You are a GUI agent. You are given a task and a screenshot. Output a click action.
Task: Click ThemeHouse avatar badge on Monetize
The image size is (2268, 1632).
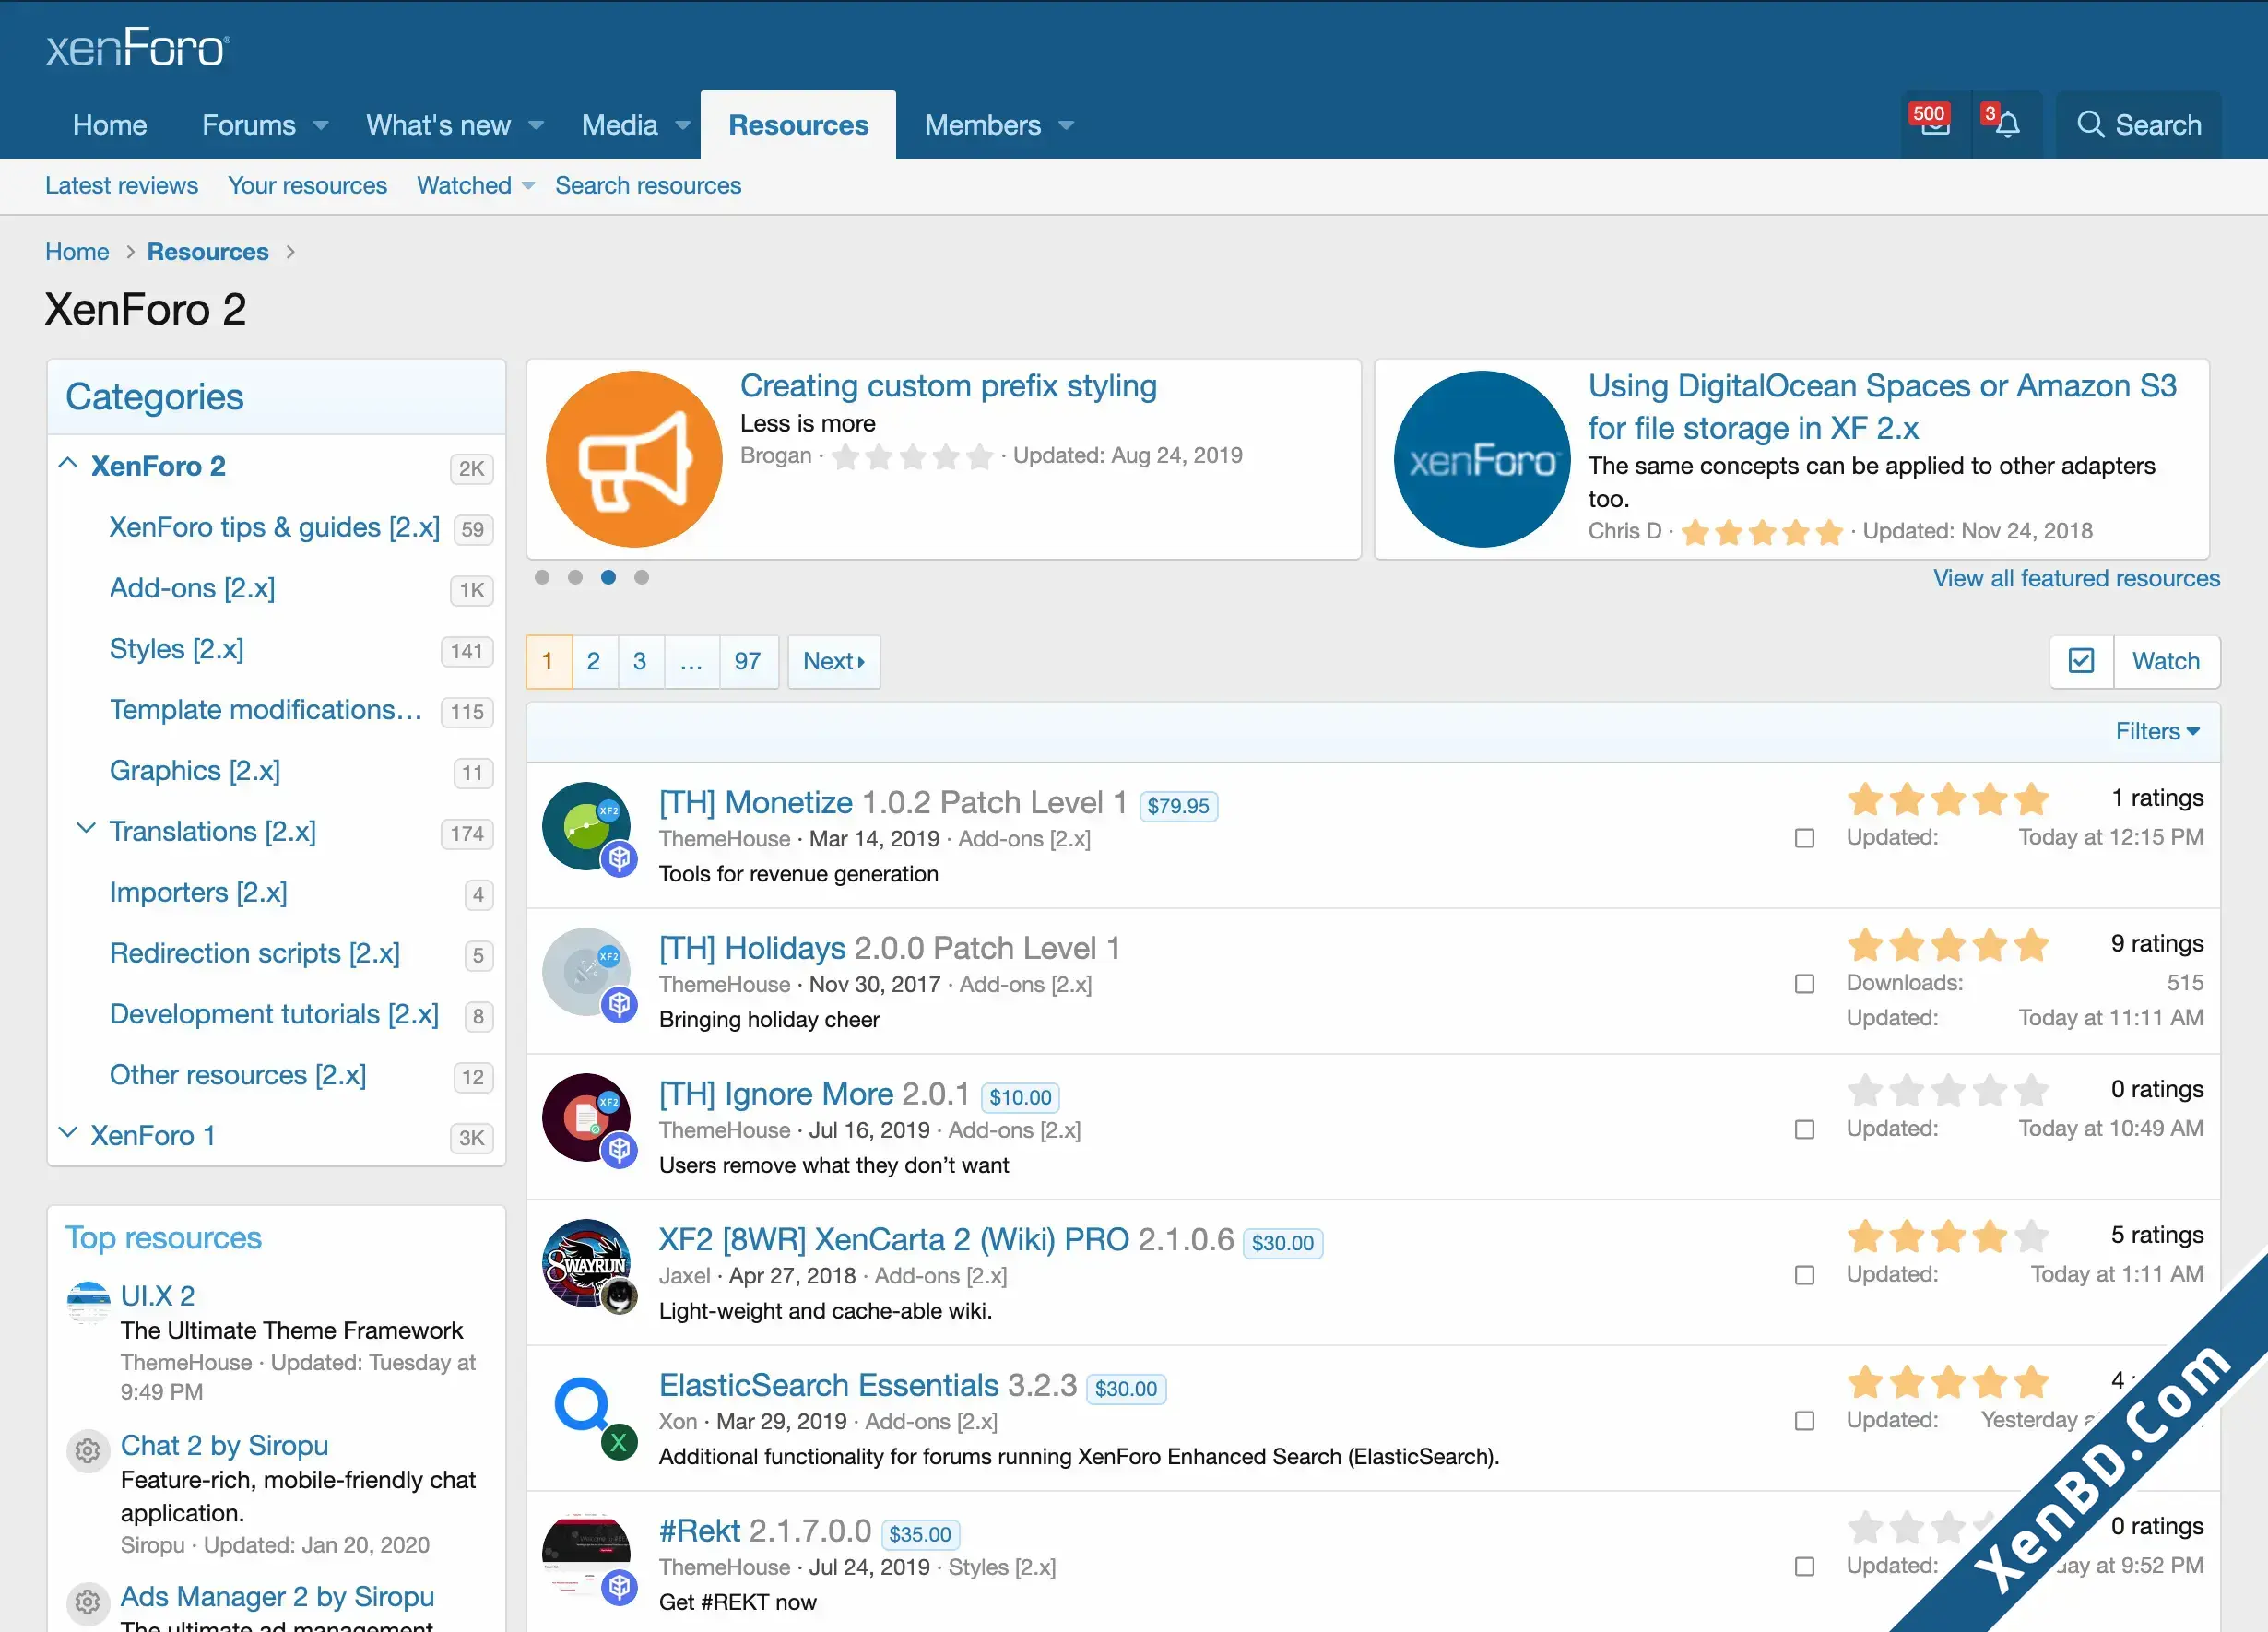(x=620, y=858)
